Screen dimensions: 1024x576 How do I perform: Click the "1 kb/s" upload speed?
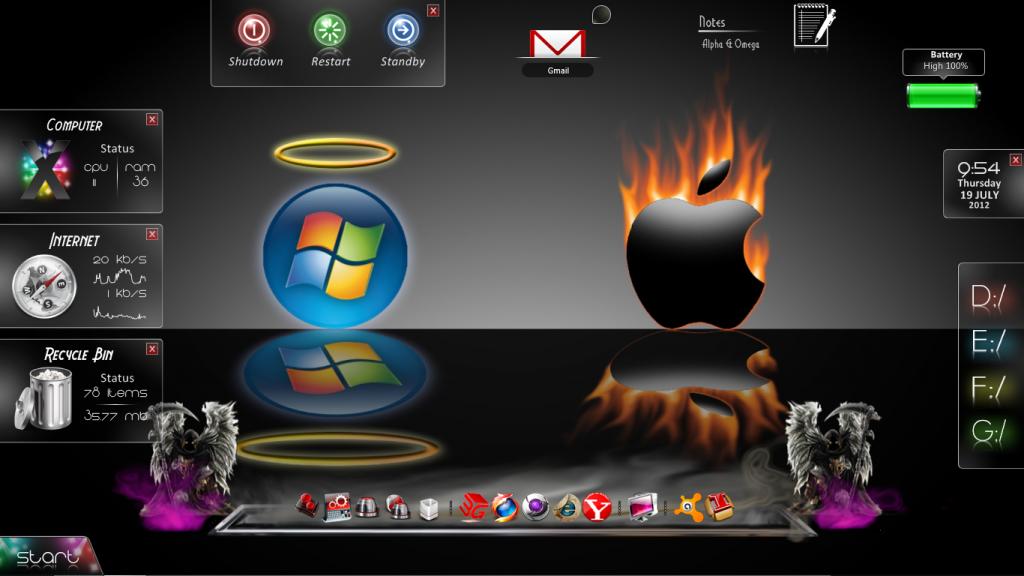pyautogui.click(x=127, y=293)
